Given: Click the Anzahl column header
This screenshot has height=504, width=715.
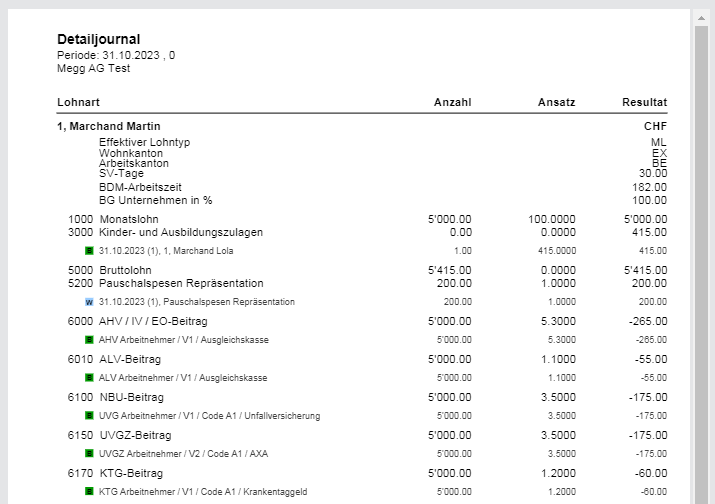Looking at the screenshot, I should (452, 103).
